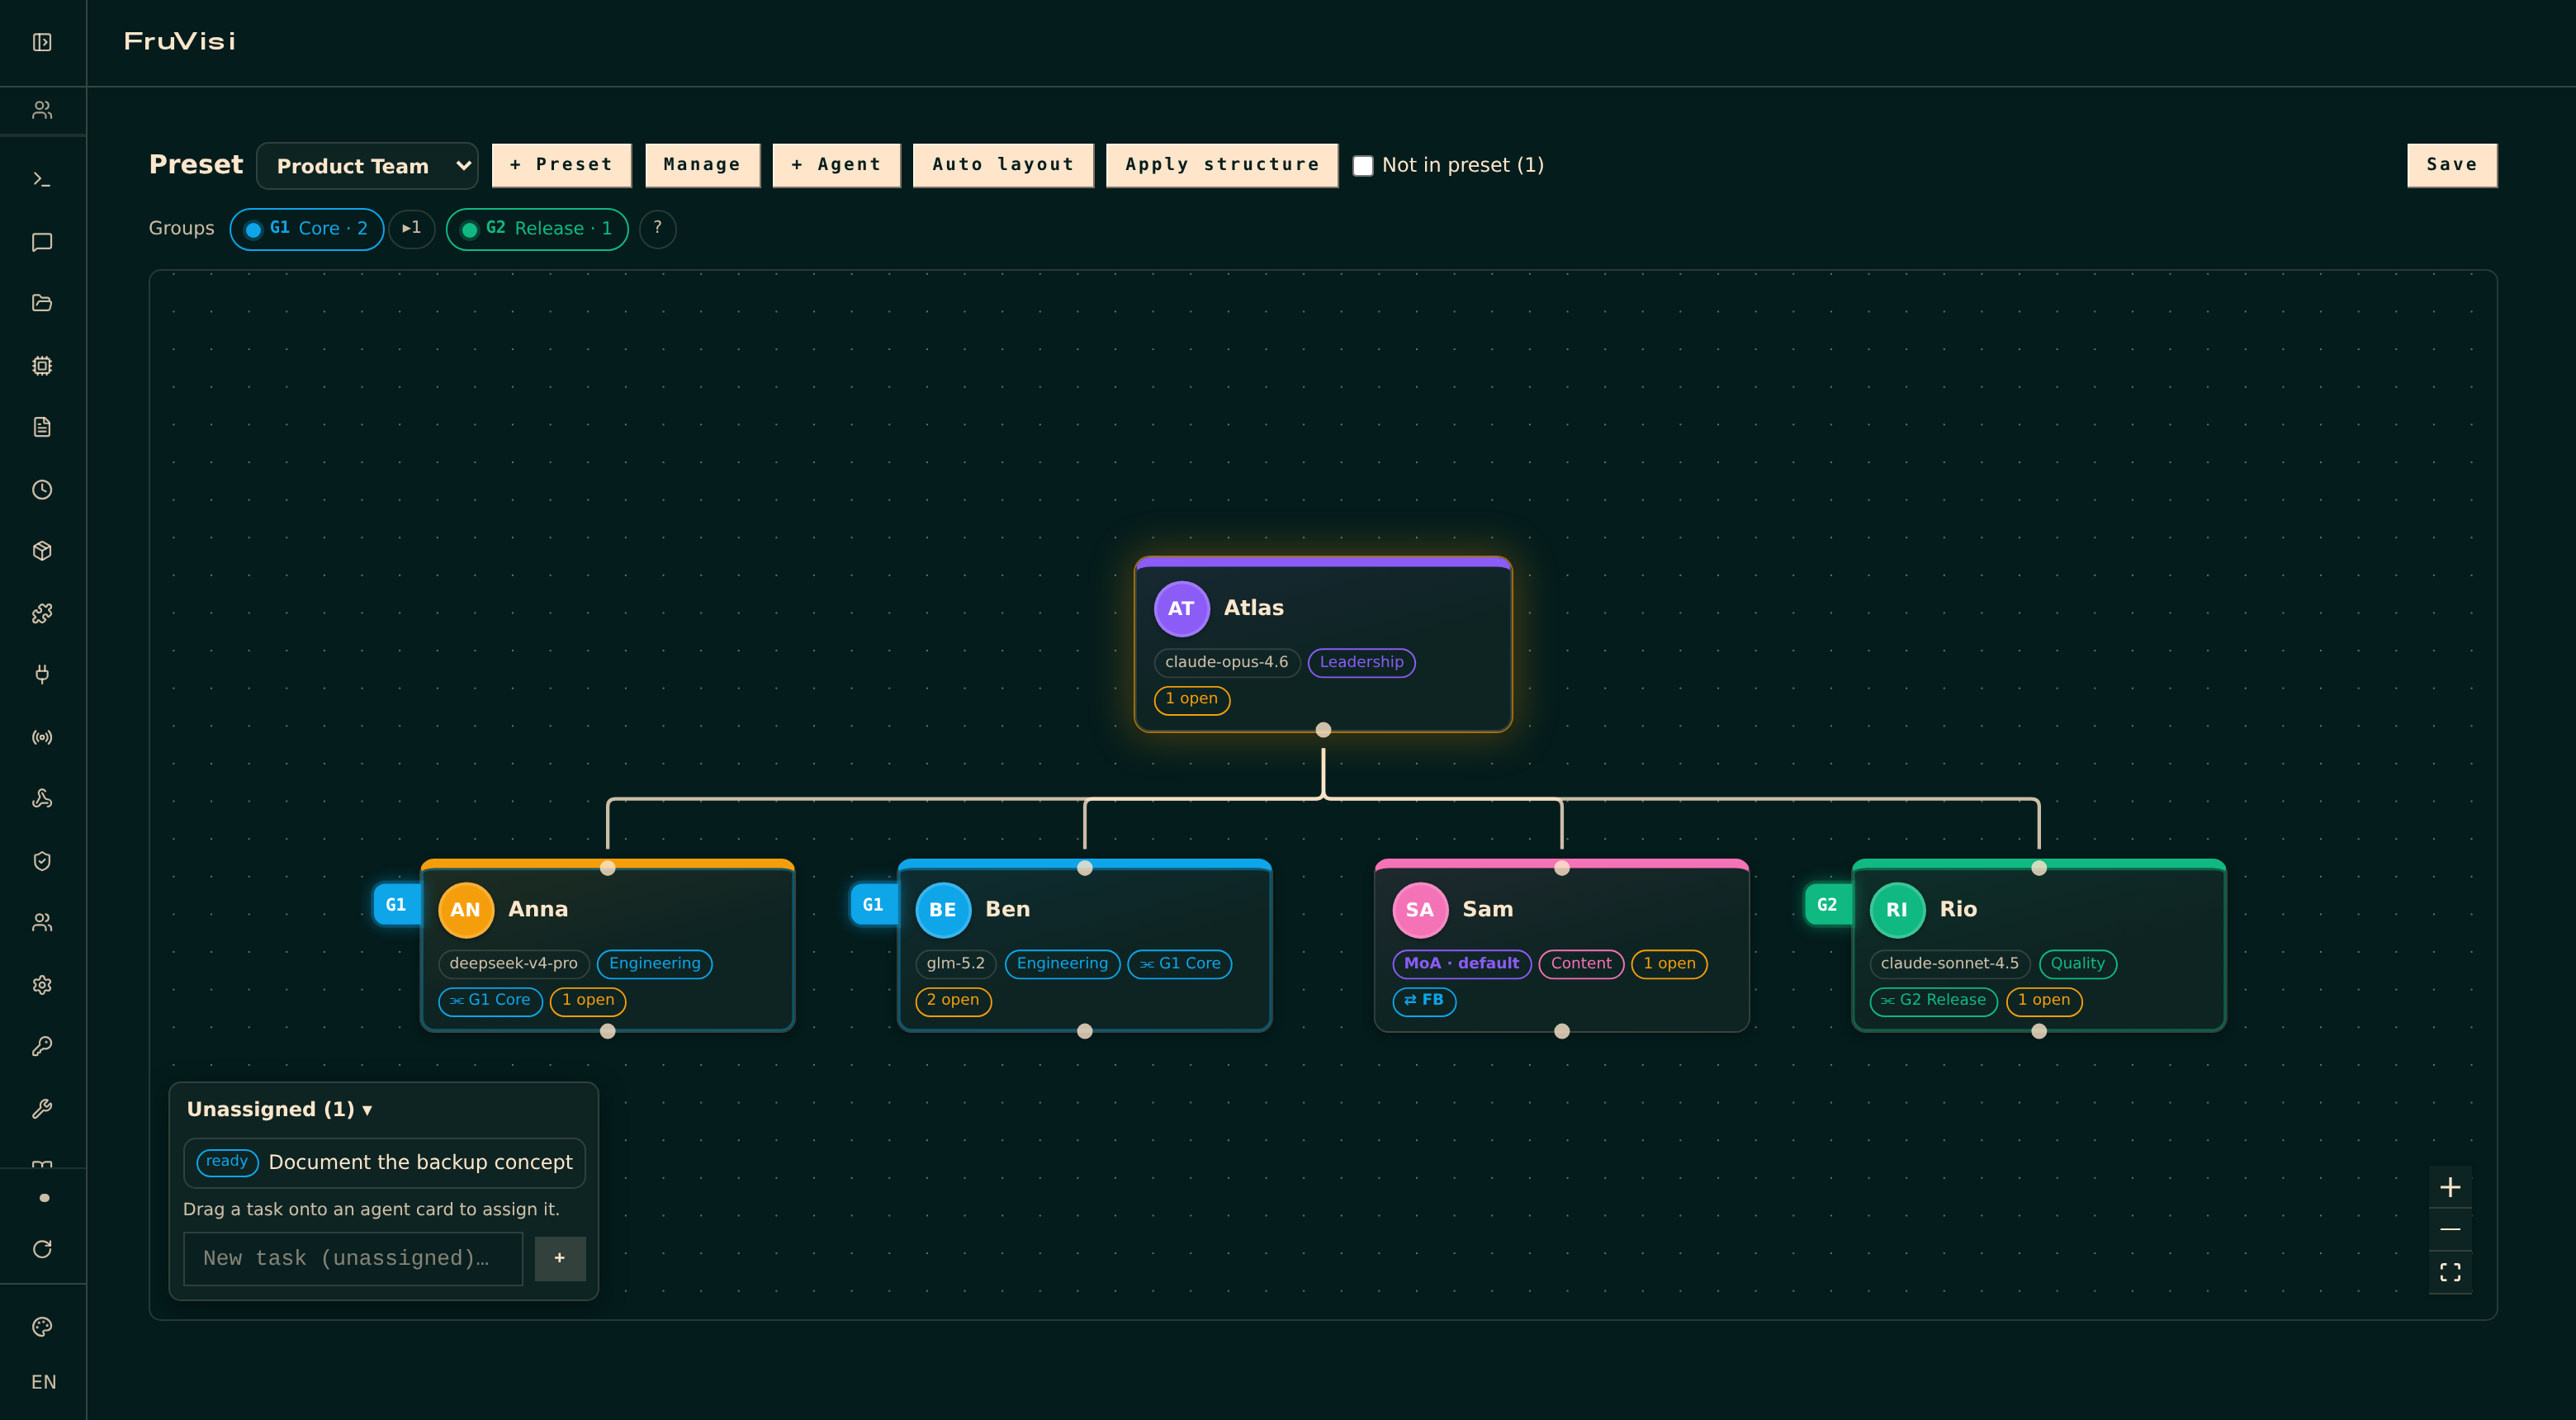This screenshot has height=1420, width=2576.
Task: Switch language via EN selector
Action: (x=43, y=1382)
